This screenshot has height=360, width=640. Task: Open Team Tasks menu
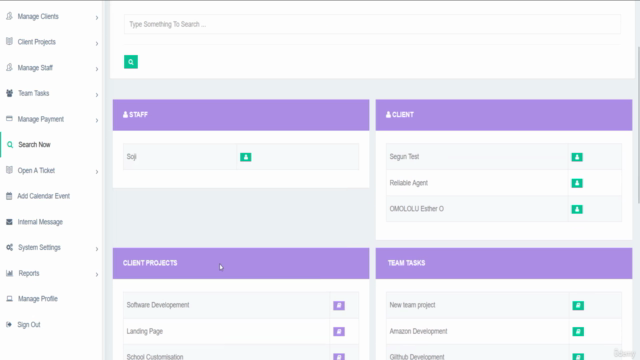pos(33,93)
